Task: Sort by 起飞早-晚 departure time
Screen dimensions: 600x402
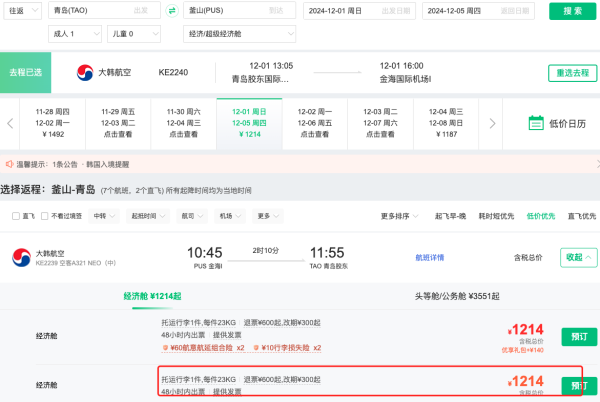Action: pos(450,216)
